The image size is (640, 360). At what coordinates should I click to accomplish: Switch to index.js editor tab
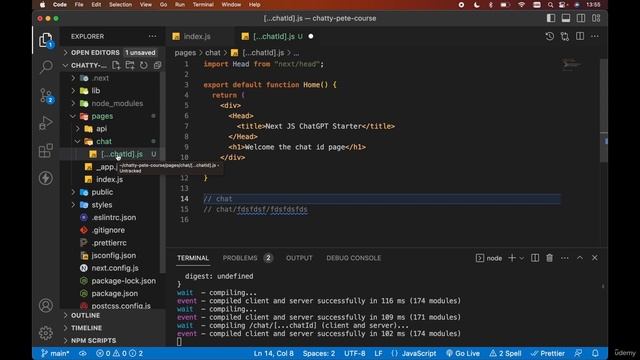197,36
